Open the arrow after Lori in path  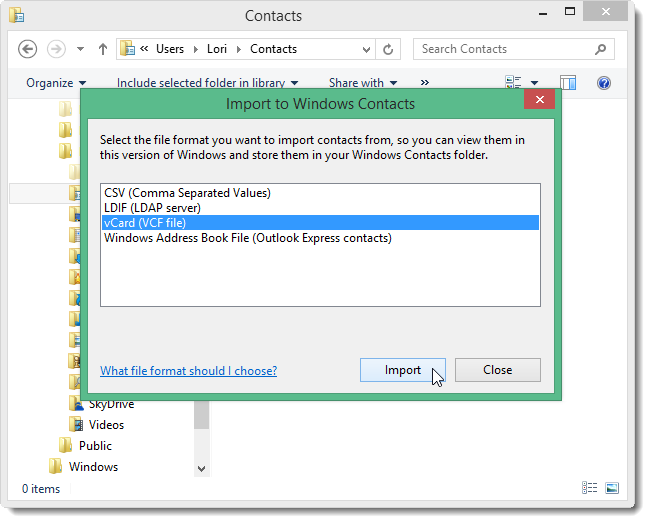[239, 49]
